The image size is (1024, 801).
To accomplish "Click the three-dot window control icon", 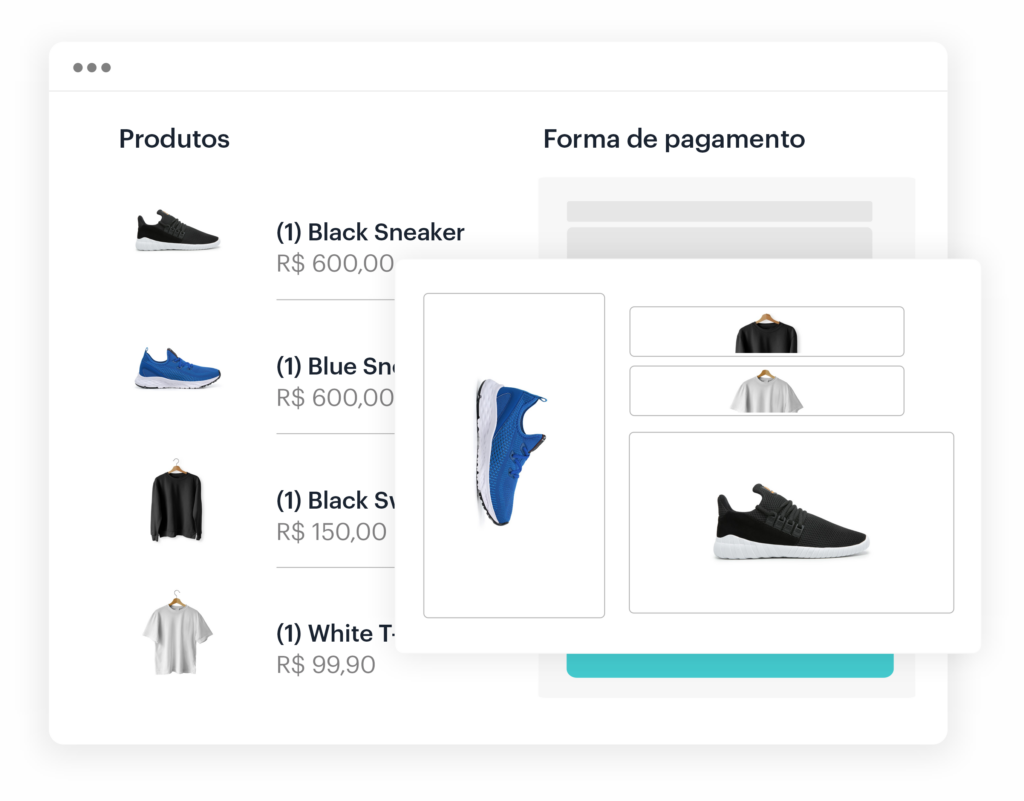I will tap(91, 67).
